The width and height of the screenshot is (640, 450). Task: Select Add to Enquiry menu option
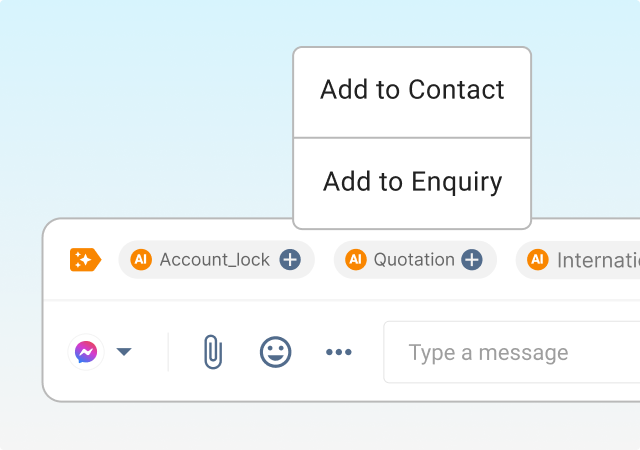(x=412, y=182)
